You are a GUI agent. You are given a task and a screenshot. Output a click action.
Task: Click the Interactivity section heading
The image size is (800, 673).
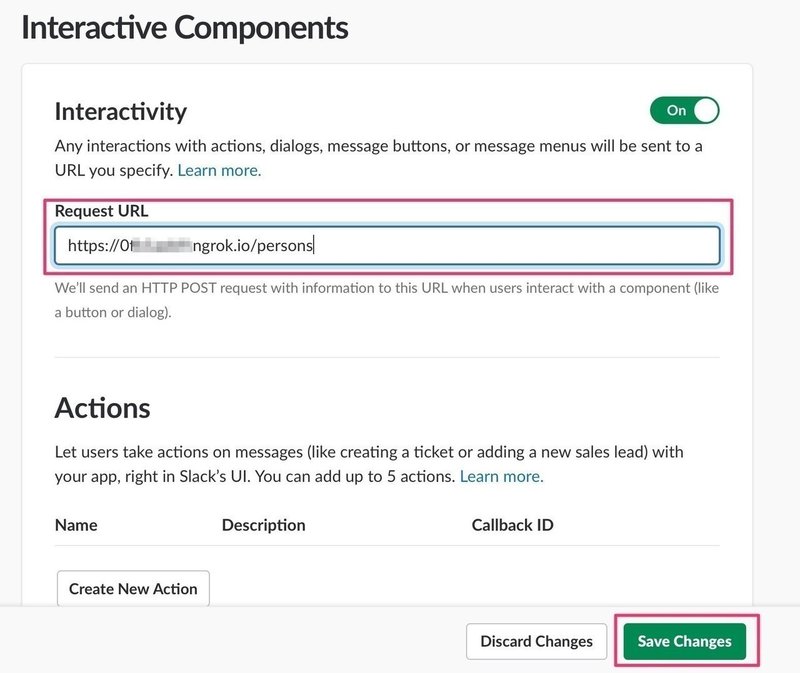121,111
